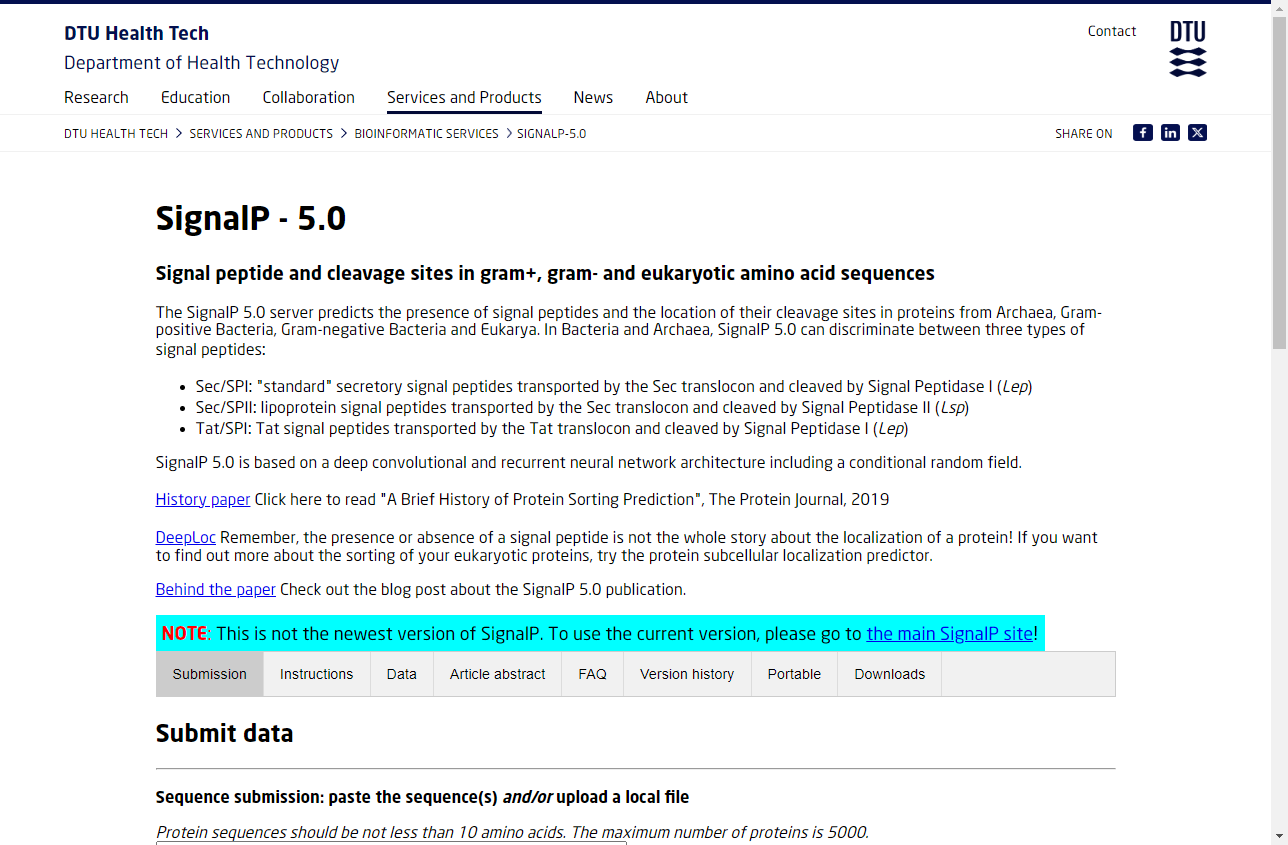Open the Downloads tab
Viewport: 1288px width, 845px height.
[x=890, y=674]
